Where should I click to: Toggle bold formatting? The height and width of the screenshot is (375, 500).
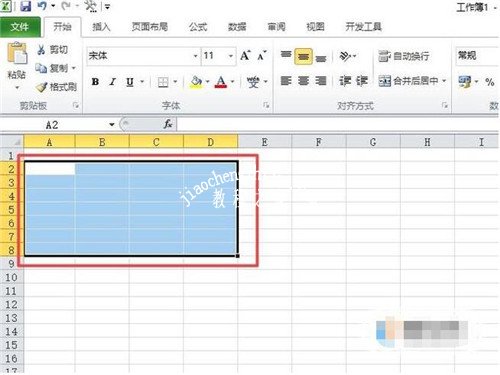pyautogui.click(x=95, y=82)
